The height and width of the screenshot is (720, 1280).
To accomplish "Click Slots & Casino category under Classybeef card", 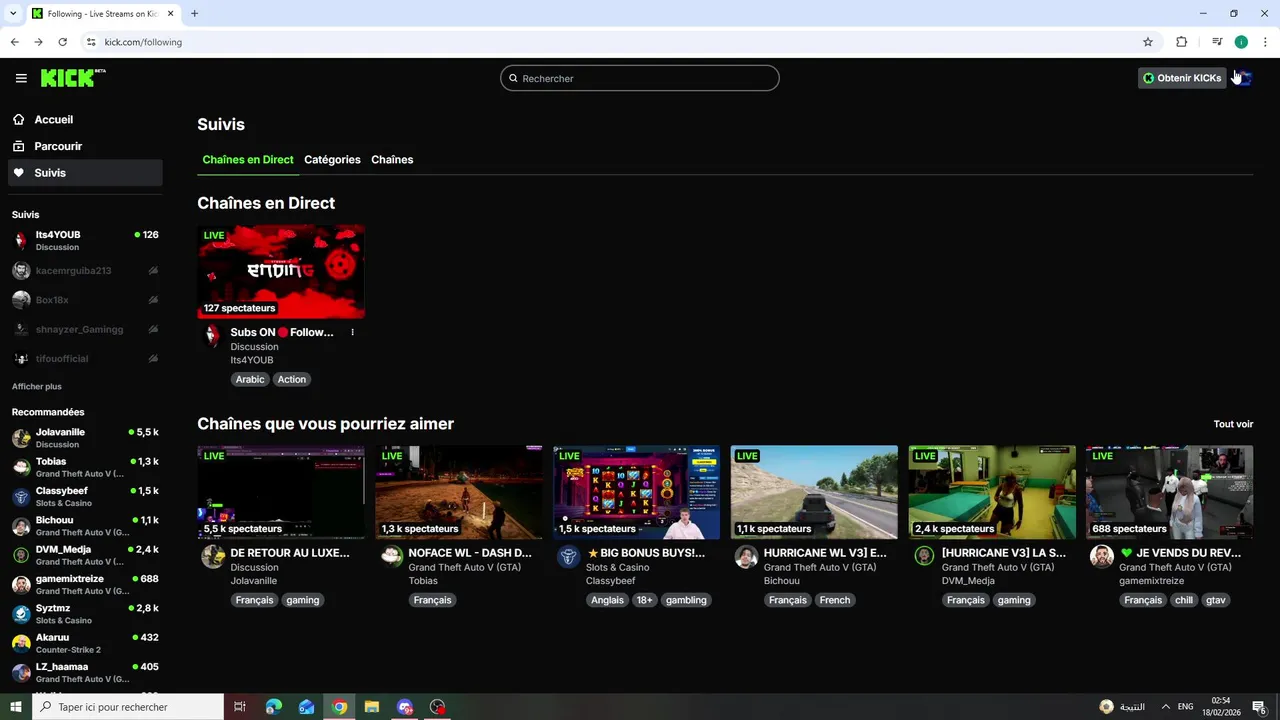I will click(x=617, y=567).
